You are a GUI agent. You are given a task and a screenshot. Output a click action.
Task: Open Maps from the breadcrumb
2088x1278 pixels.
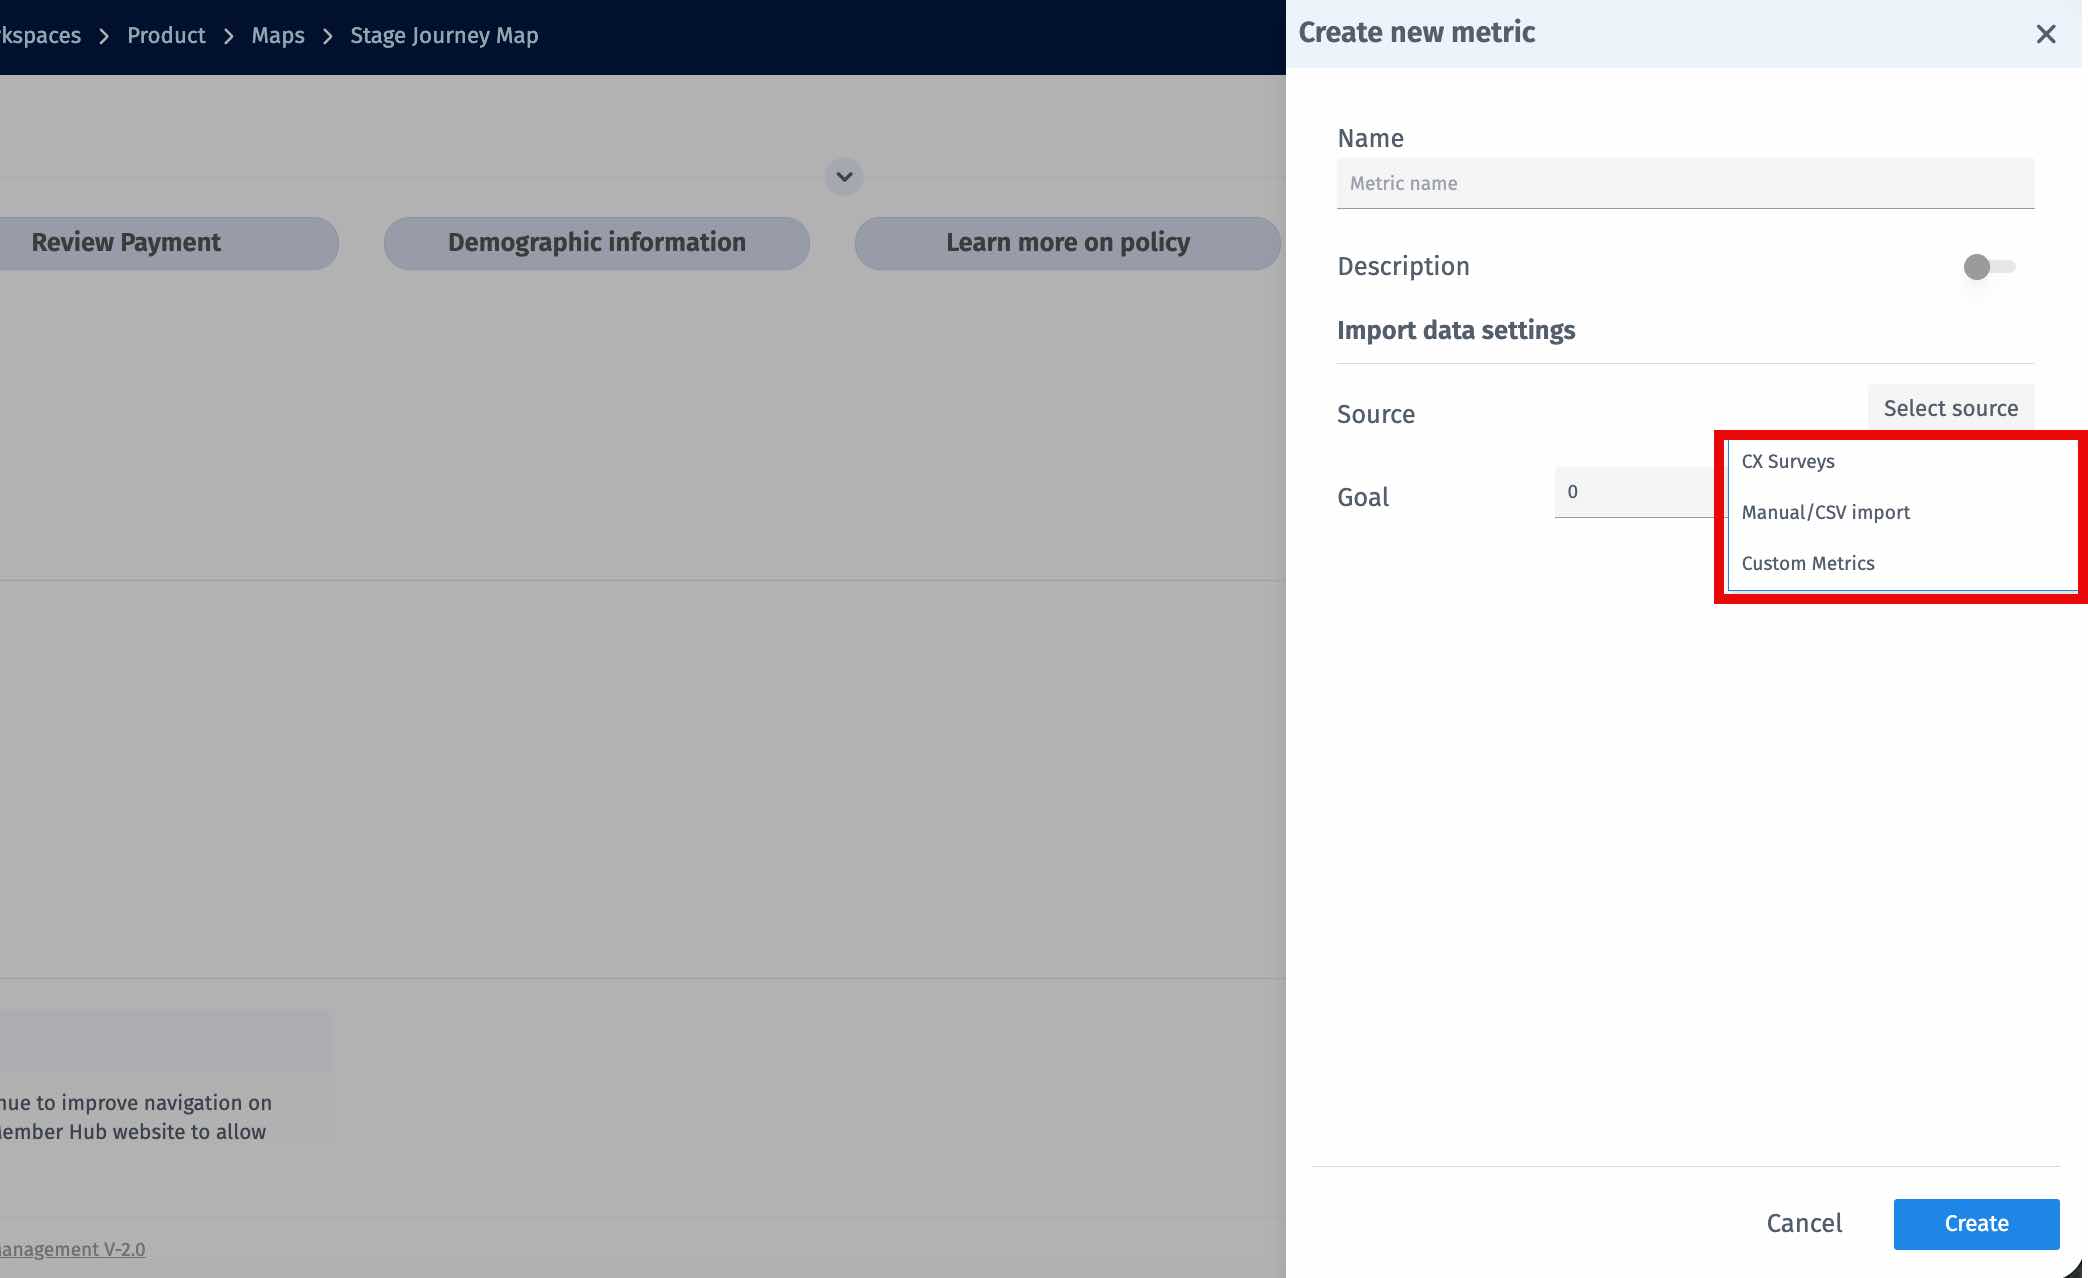point(278,35)
